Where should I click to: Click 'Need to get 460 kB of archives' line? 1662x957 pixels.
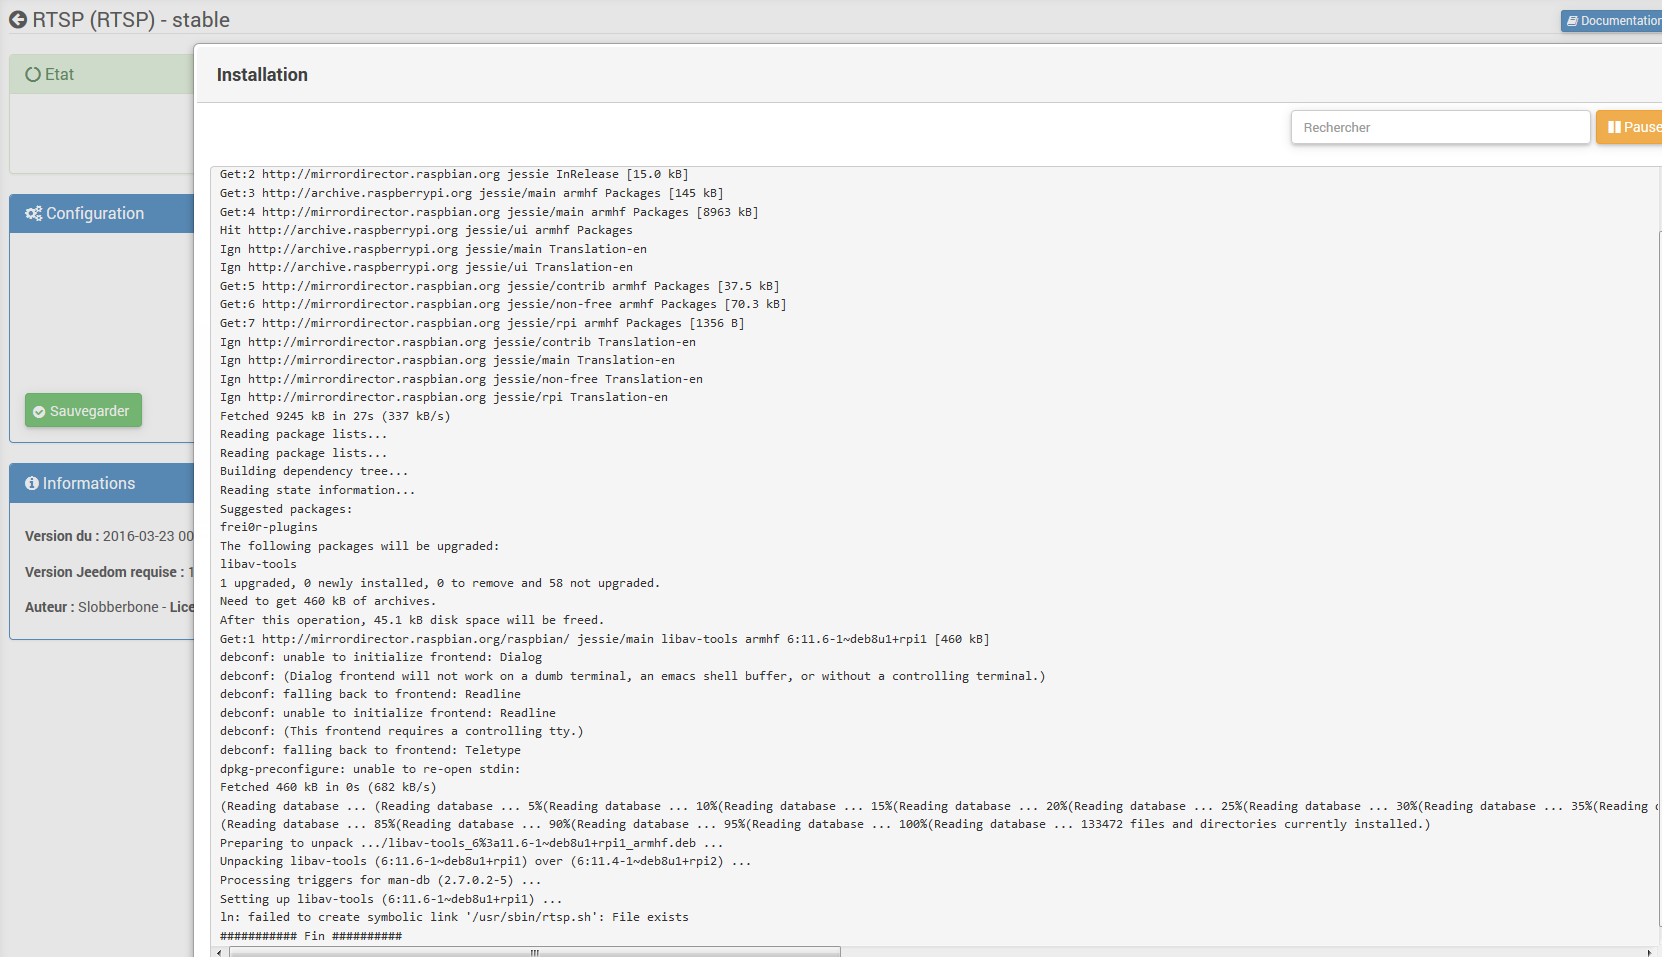[x=328, y=601]
